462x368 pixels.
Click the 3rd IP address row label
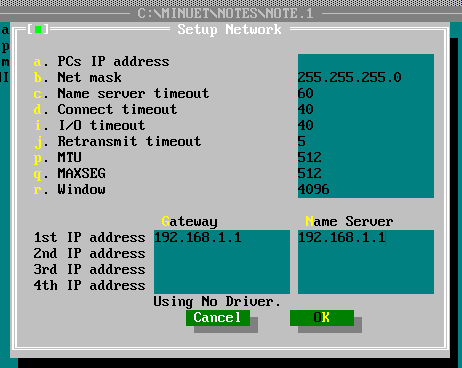89,270
